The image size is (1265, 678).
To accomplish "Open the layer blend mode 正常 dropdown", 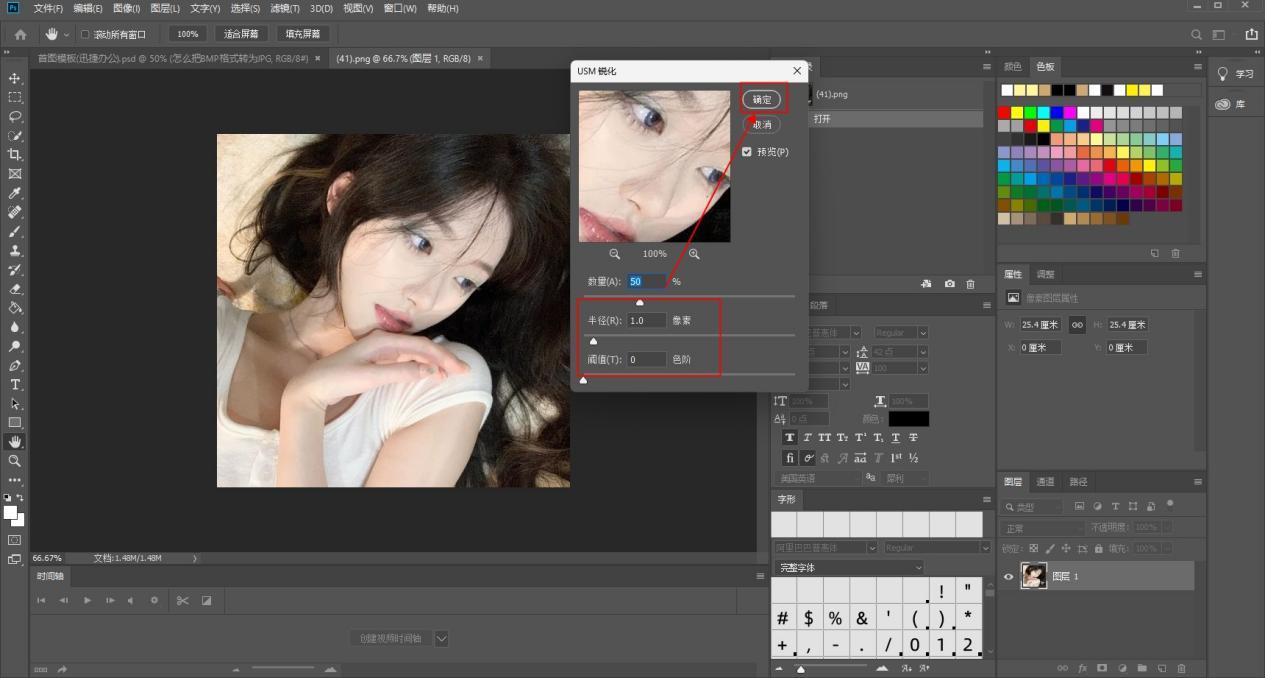I will click(x=1043, y=527).
